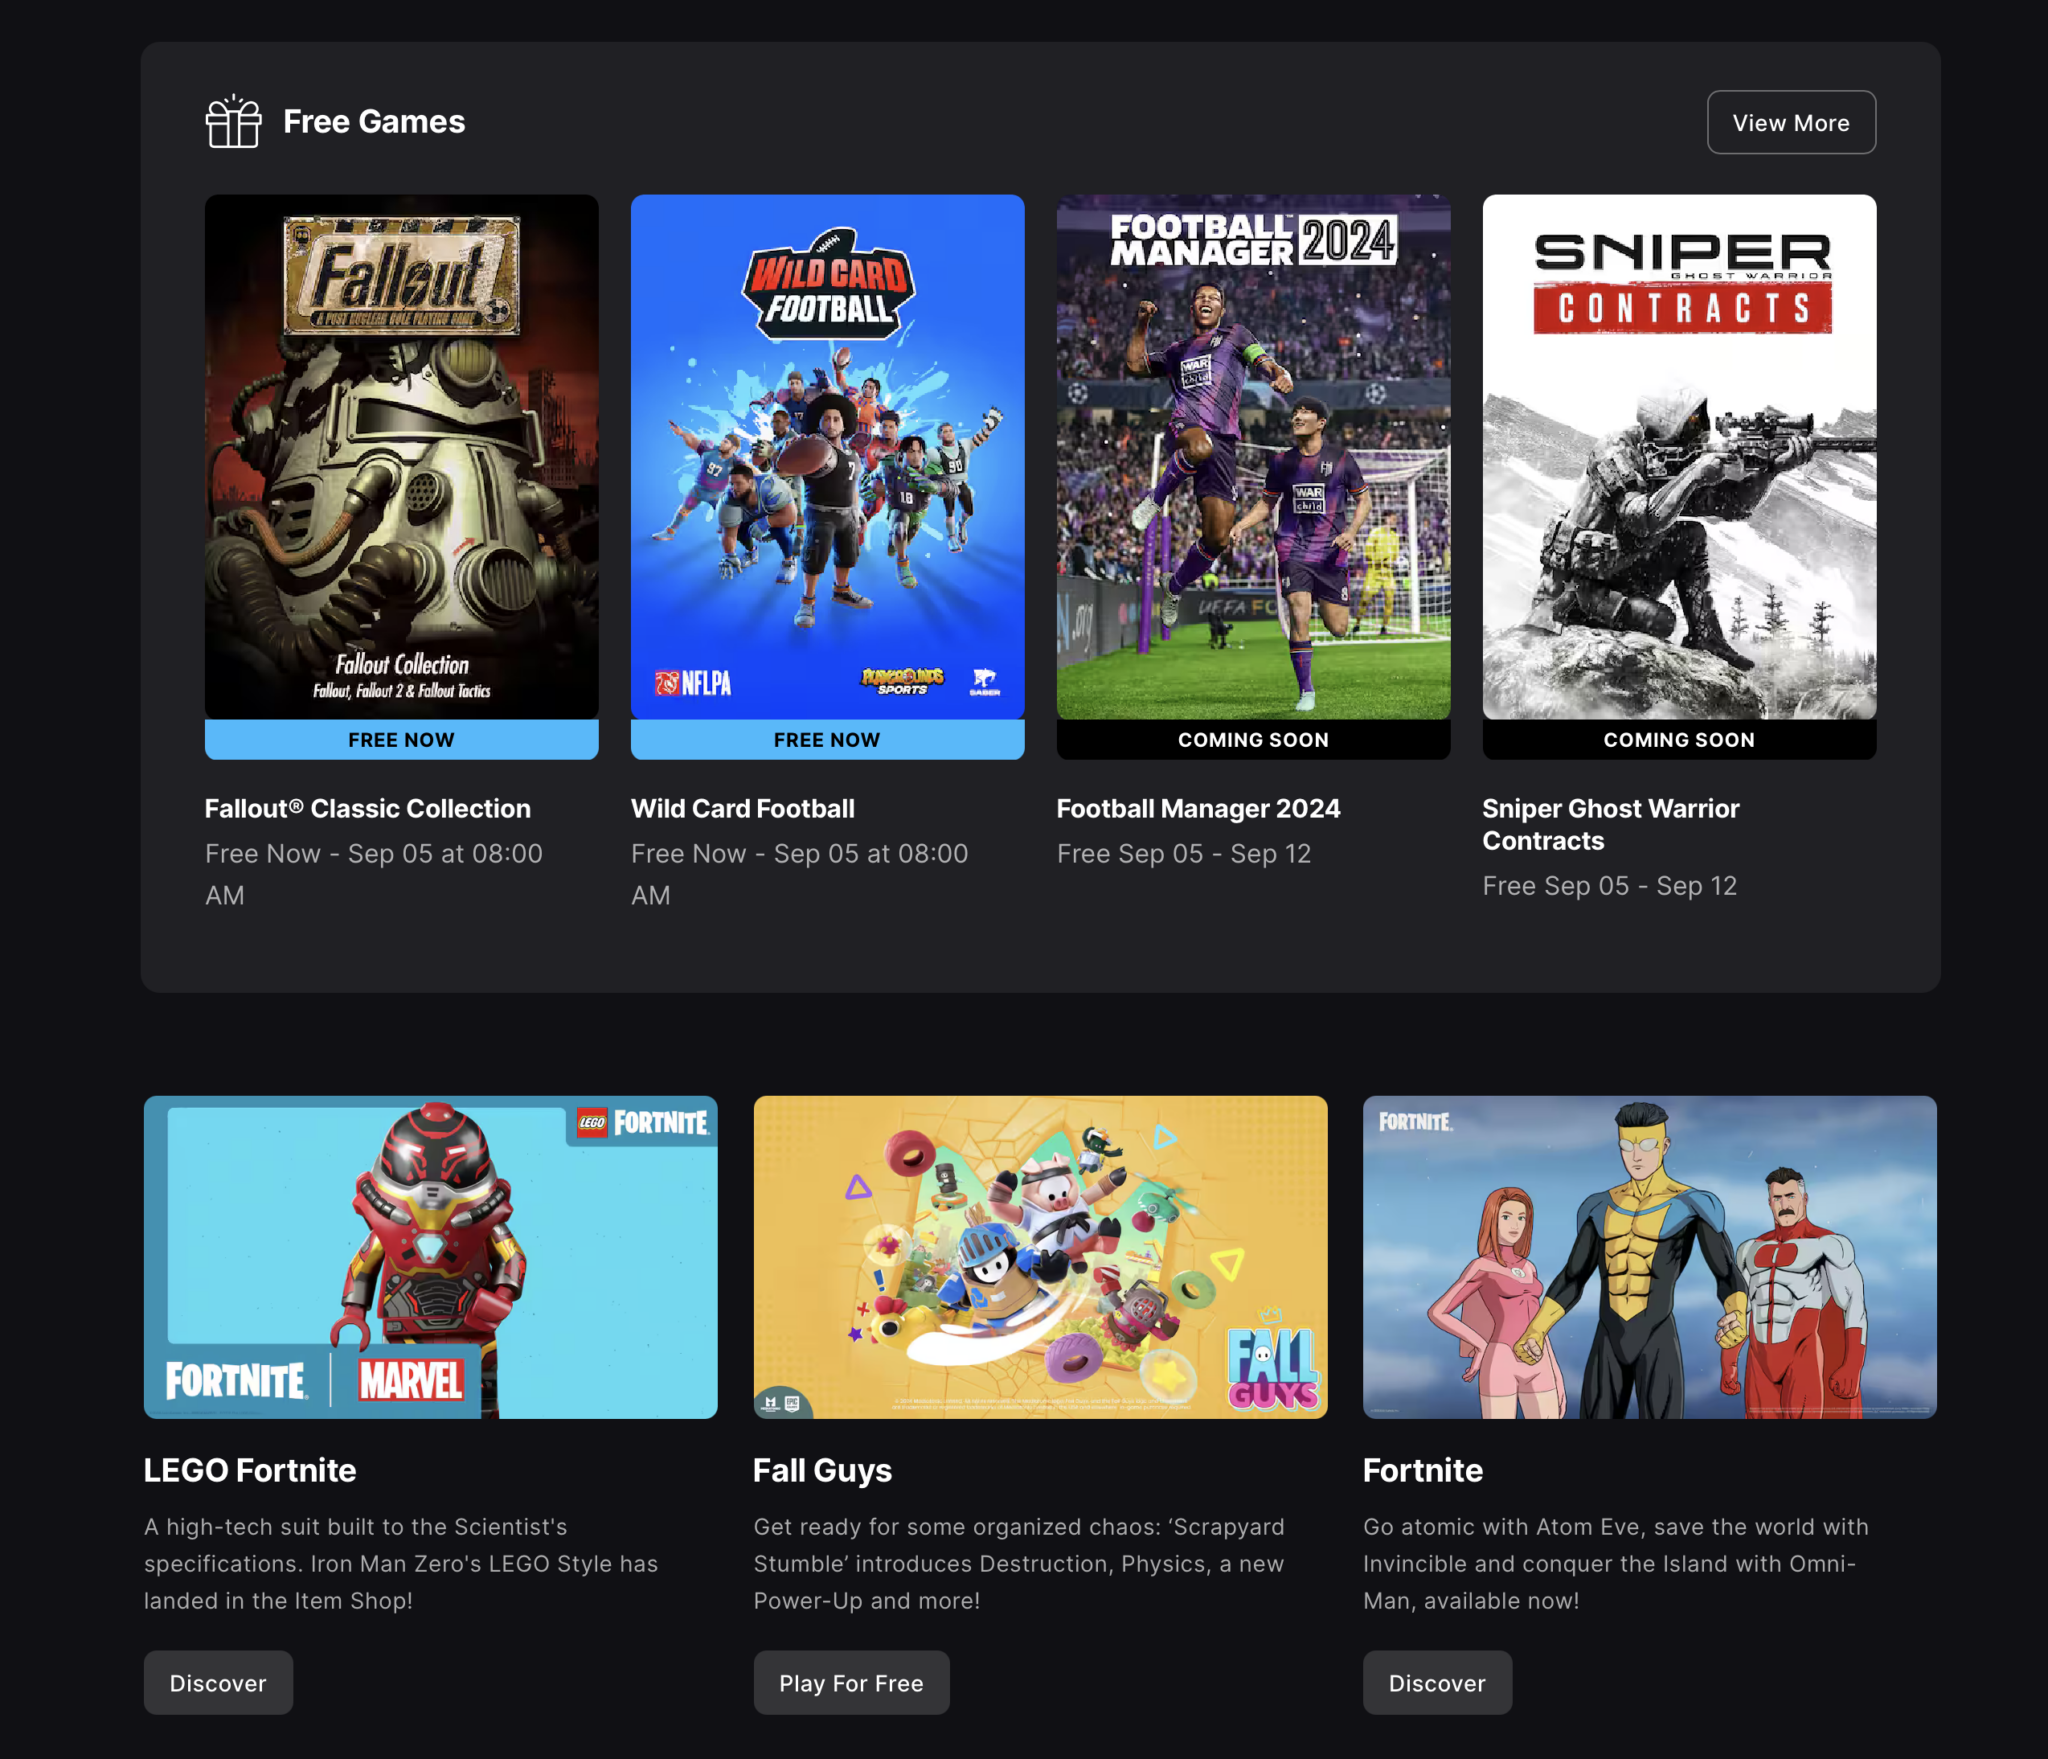Open the Fall Guys promotional banner

1040,1257
